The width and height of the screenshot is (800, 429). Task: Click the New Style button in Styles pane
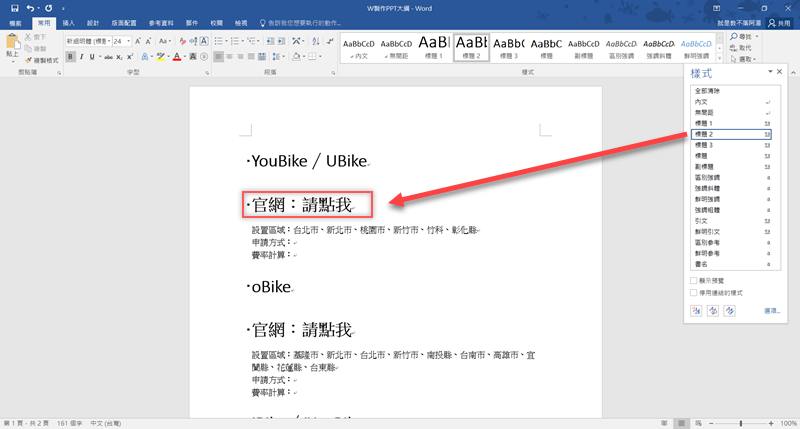(696, 311)
